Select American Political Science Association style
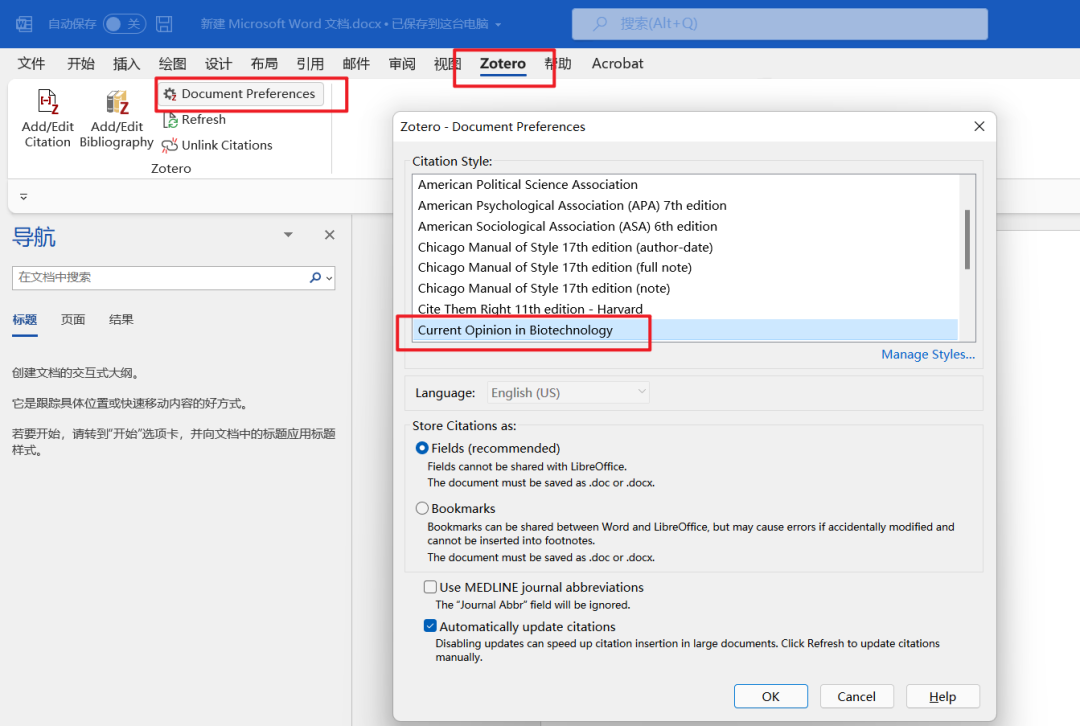The width and height of the screenshot is (1080, 726). coord(685,185)
